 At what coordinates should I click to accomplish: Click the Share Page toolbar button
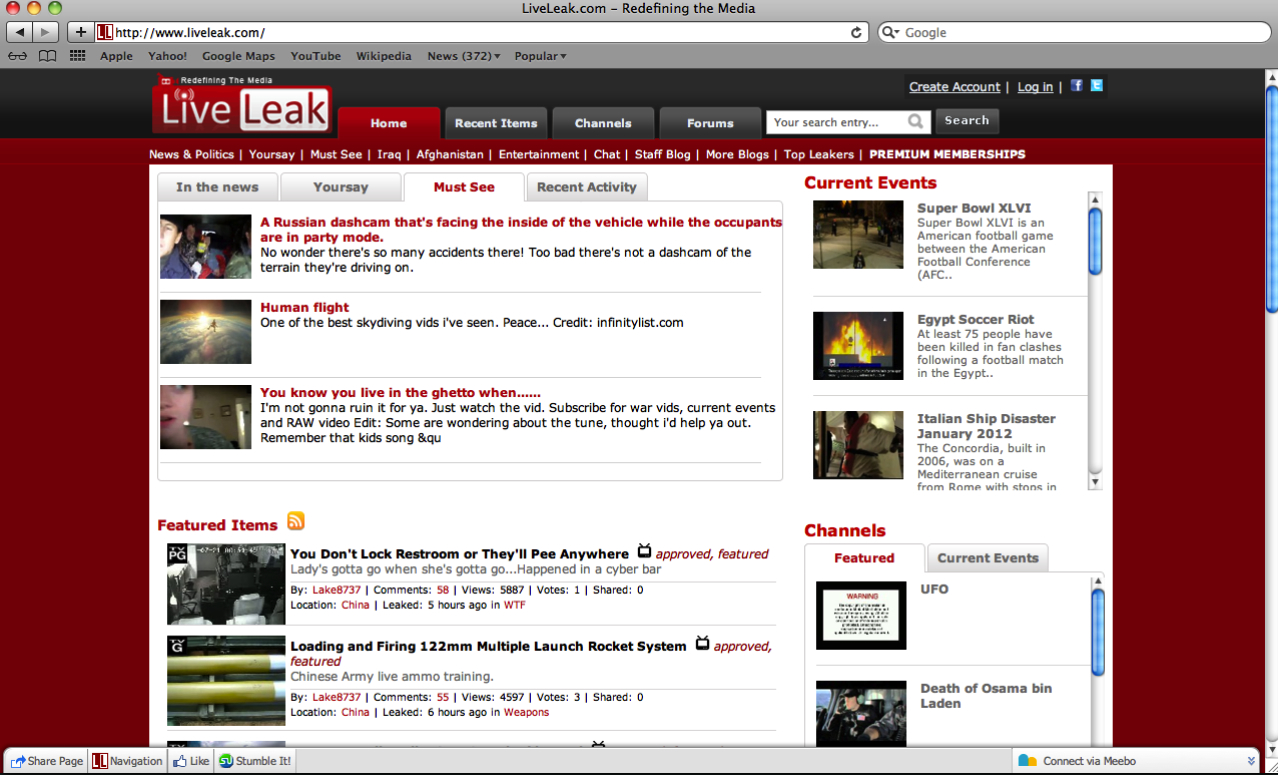(x=46, y=761)
